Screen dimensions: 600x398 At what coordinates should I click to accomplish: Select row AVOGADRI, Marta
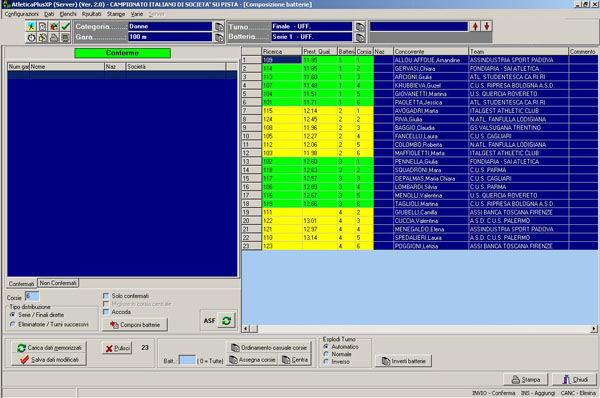point(420,111)
